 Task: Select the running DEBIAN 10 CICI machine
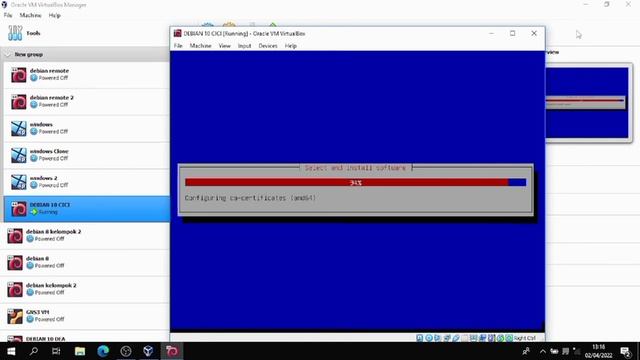(x=87, y=209)
